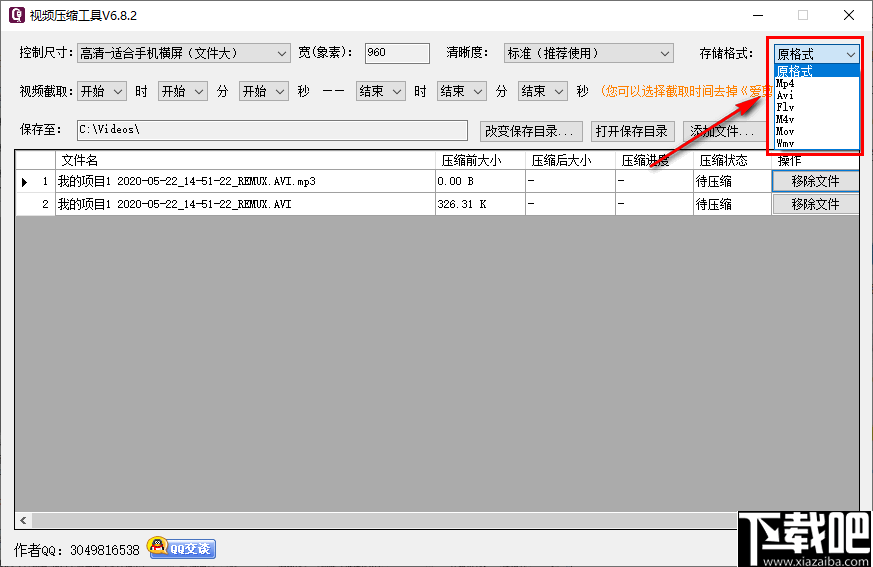Image resolution: width=873 pixels, height=567 pixels.
Task: Choose Avi in the format list
Action: click(x=816, y=95)
